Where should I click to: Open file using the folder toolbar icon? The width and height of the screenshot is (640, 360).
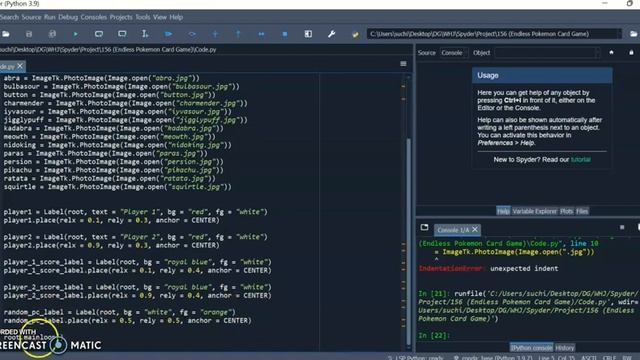coord(6,34)
